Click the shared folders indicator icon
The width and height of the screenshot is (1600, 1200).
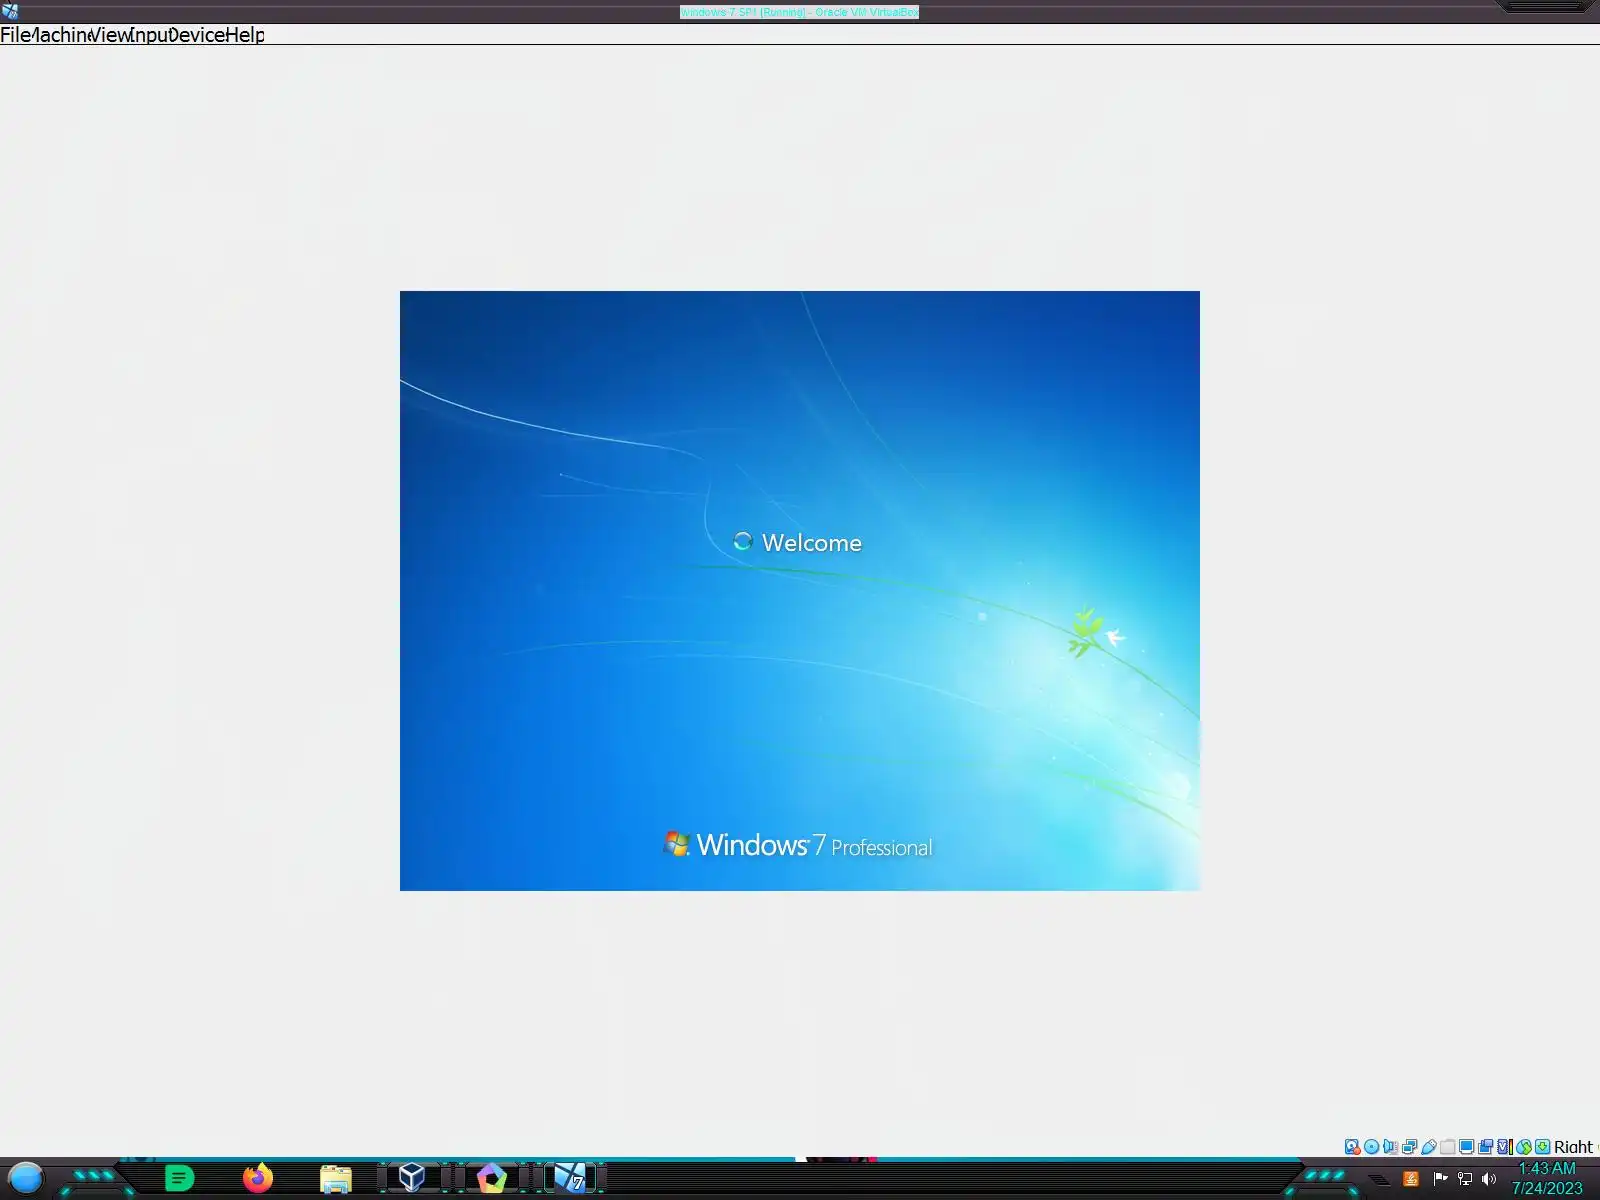pyautogui.click(x=1448, y=1147)
